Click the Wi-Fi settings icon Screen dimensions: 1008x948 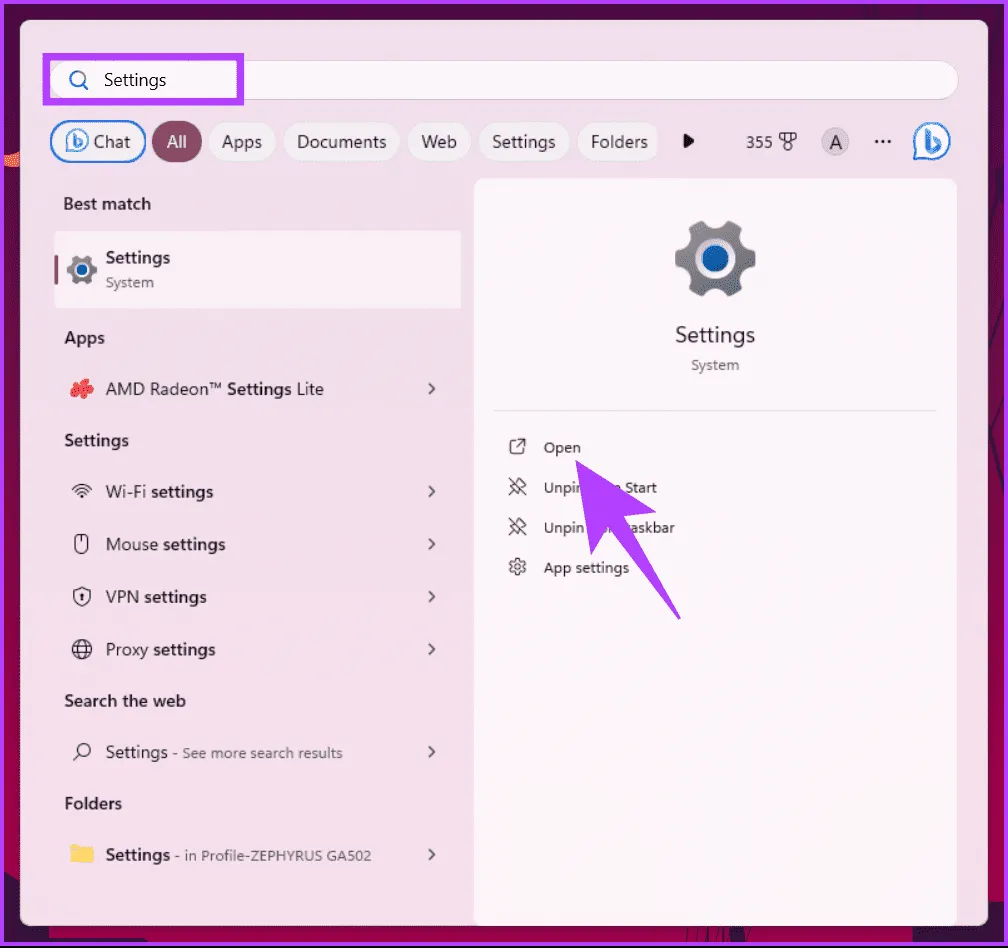click(x=82, y=492)
